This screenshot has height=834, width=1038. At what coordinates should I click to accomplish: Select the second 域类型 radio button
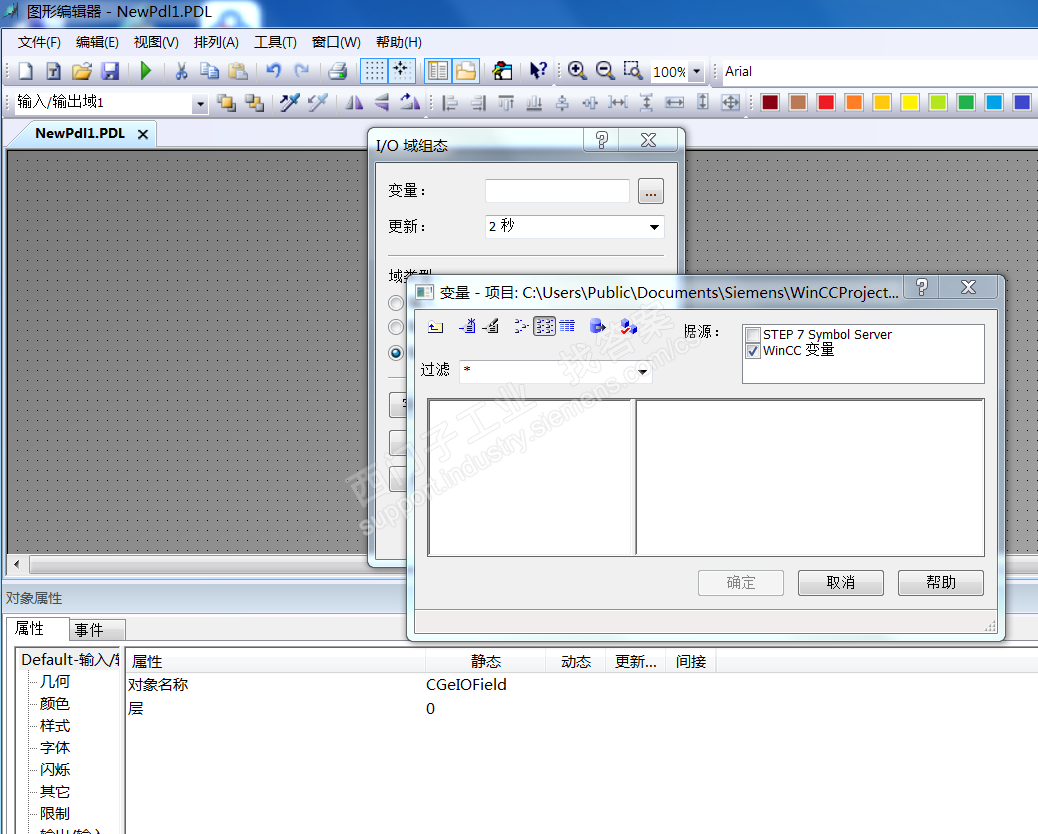396,327
